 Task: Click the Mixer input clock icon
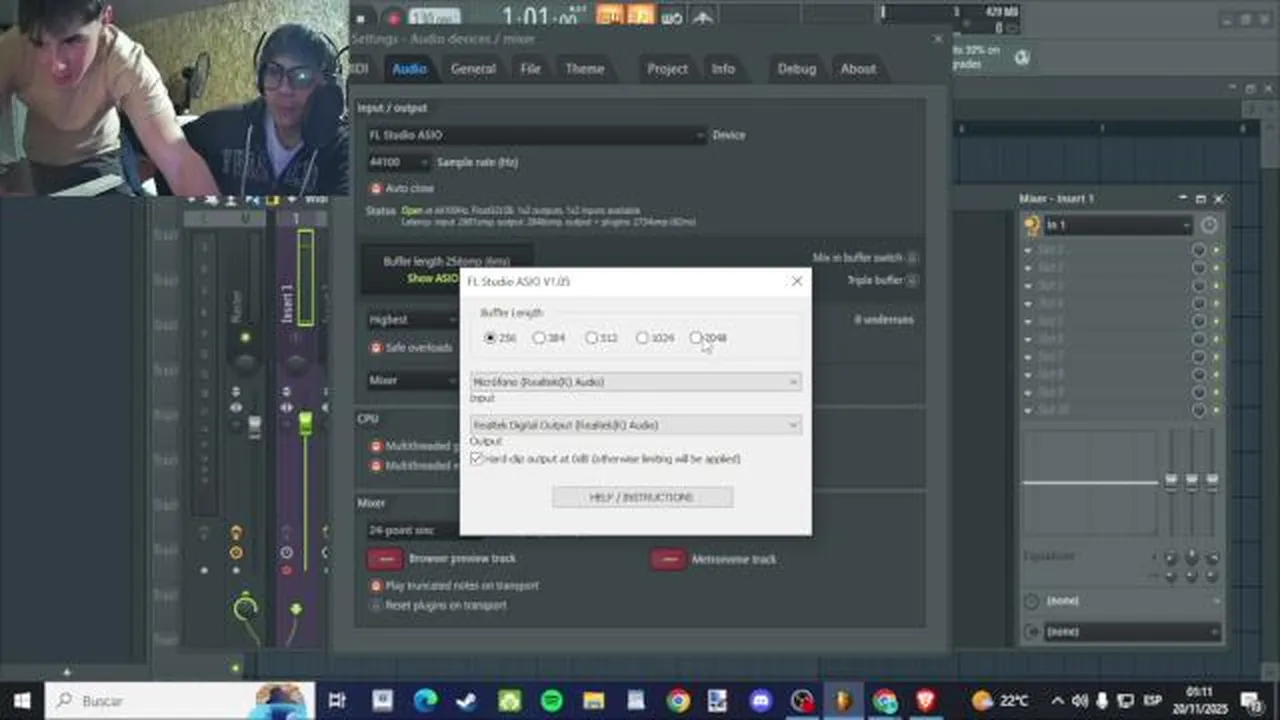coord(1209,226)
